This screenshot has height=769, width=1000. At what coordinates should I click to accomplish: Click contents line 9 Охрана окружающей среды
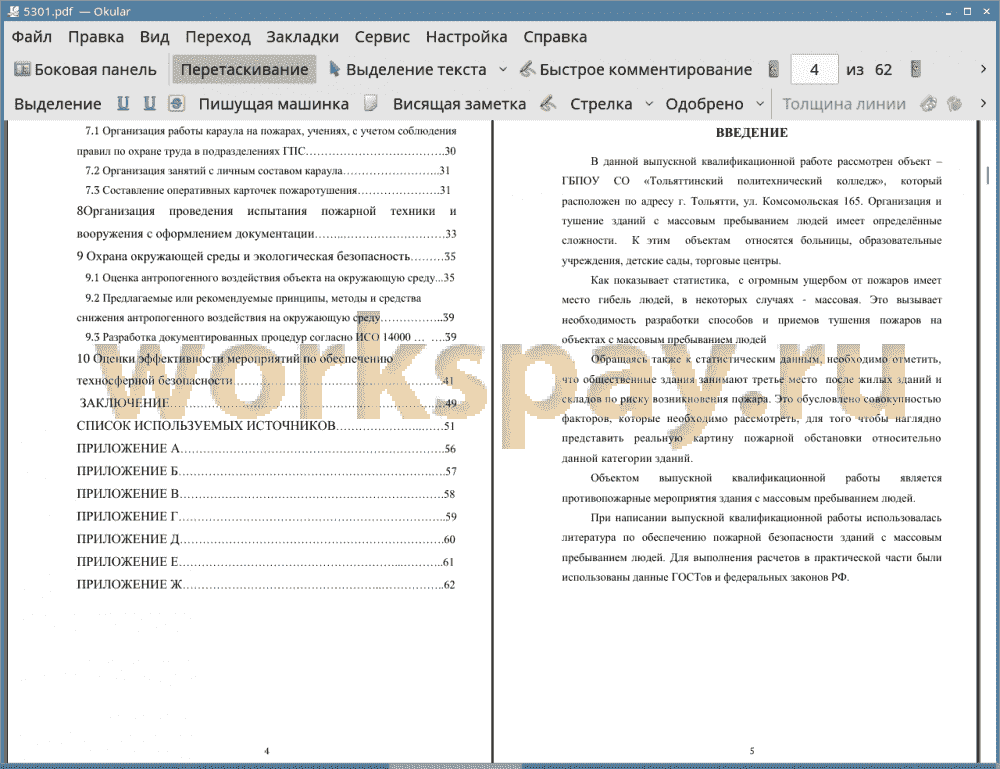pos(266,256)
